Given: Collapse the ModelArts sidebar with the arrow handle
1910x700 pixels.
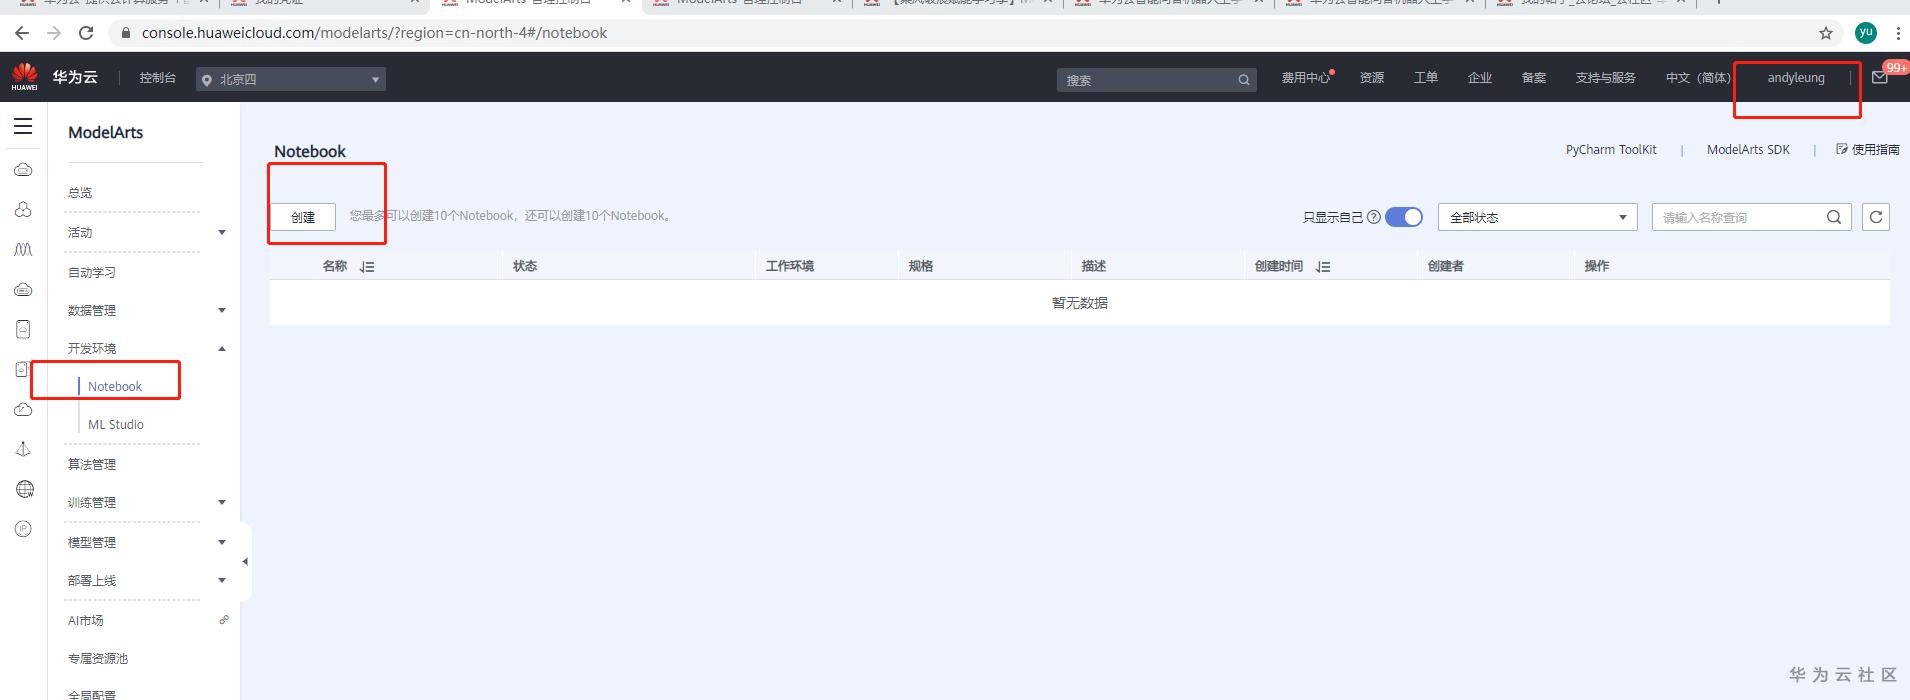Looking at the screenshot, I should [245, 561].
